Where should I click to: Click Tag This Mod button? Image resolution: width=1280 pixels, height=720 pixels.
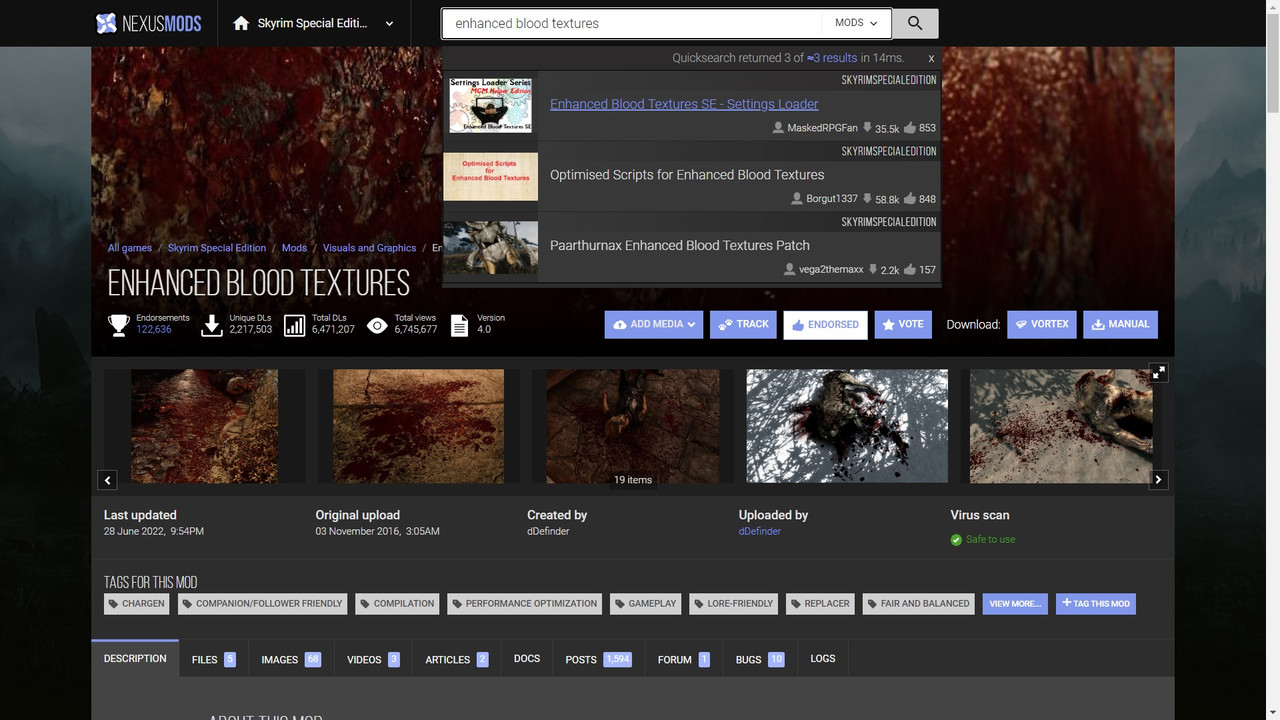pos(1096,604)
